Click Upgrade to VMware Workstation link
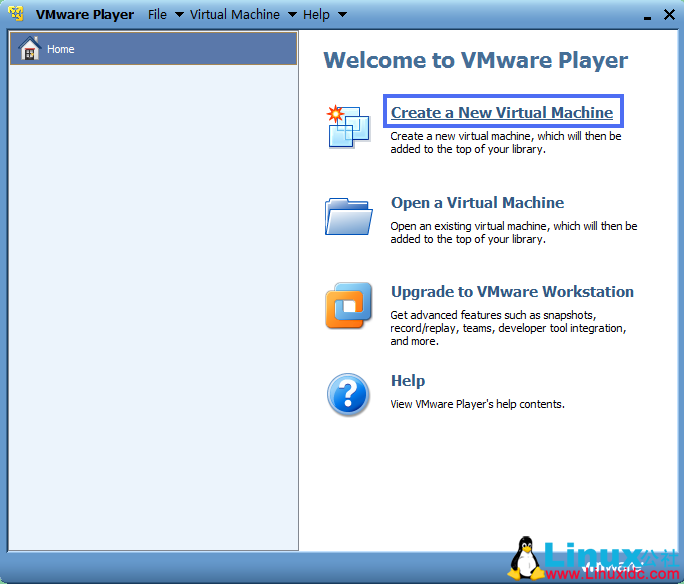The height and width of the screenshot is (584, 684). pyautogui.click(x=512, y=292)
